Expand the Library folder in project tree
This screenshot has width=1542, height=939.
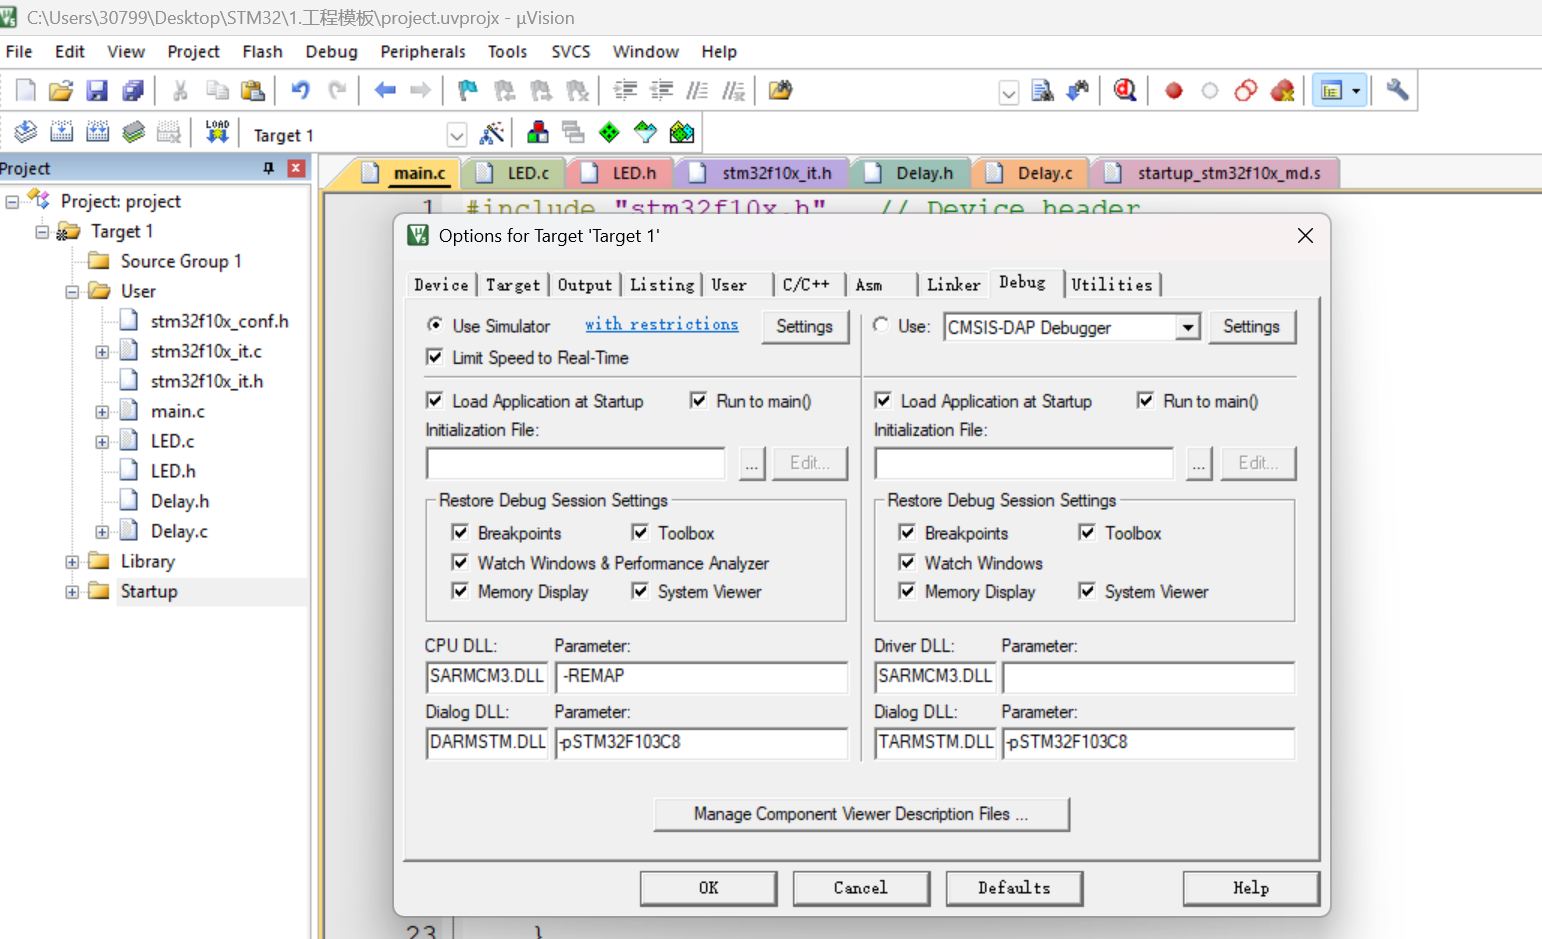[72, 562]
